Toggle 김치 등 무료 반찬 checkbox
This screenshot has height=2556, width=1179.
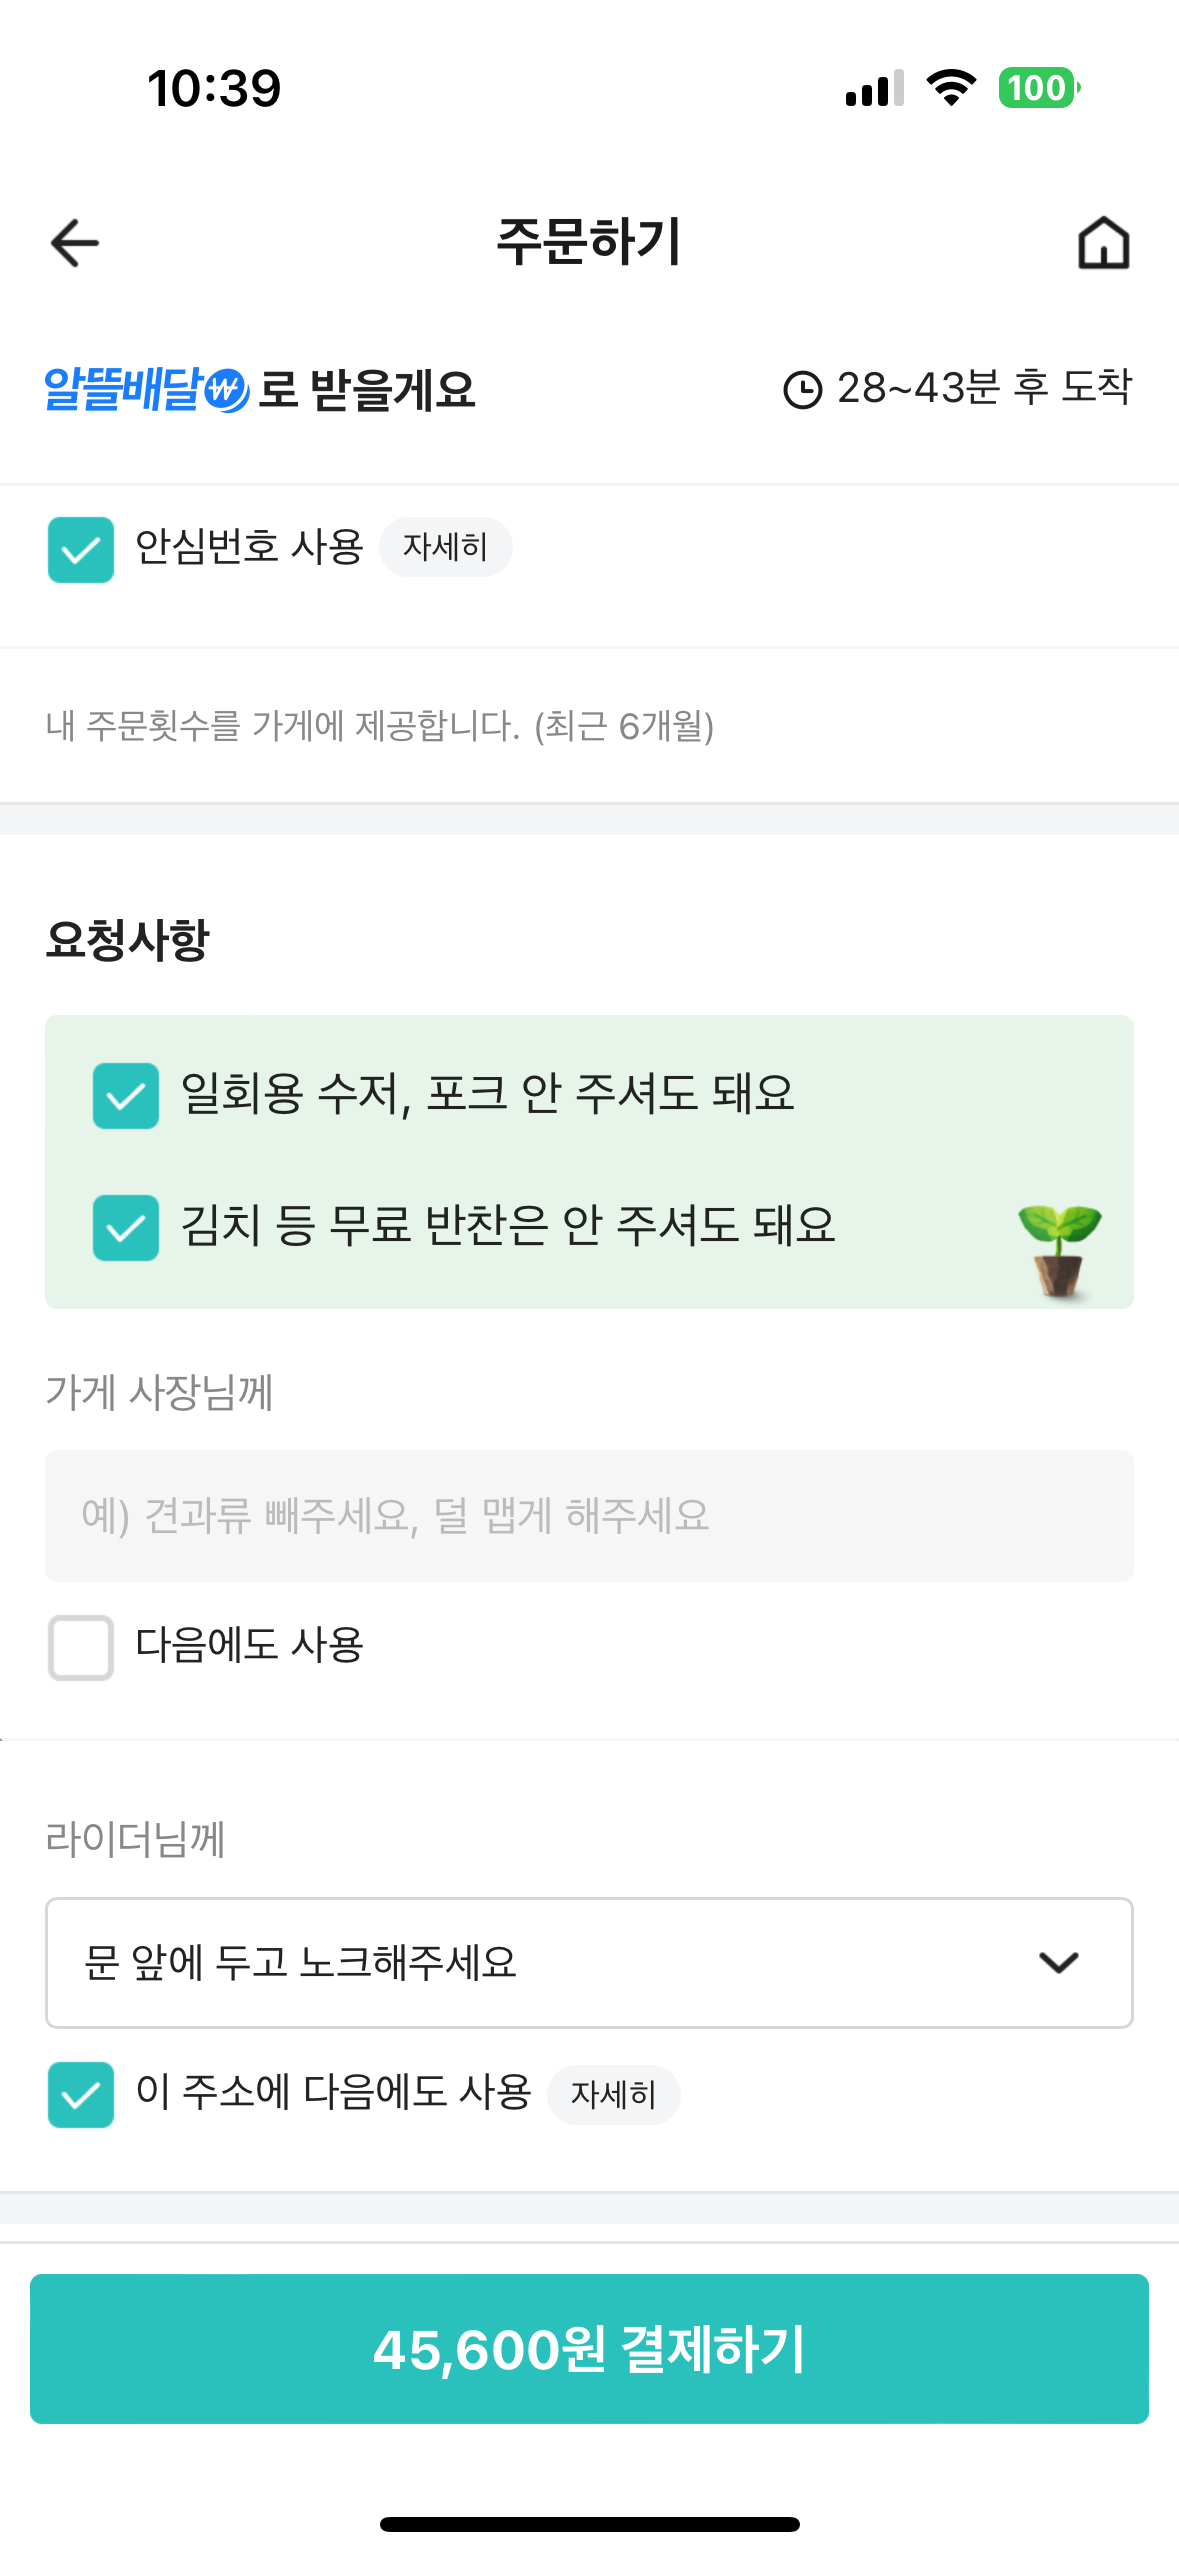click(x=126, y=1227)
